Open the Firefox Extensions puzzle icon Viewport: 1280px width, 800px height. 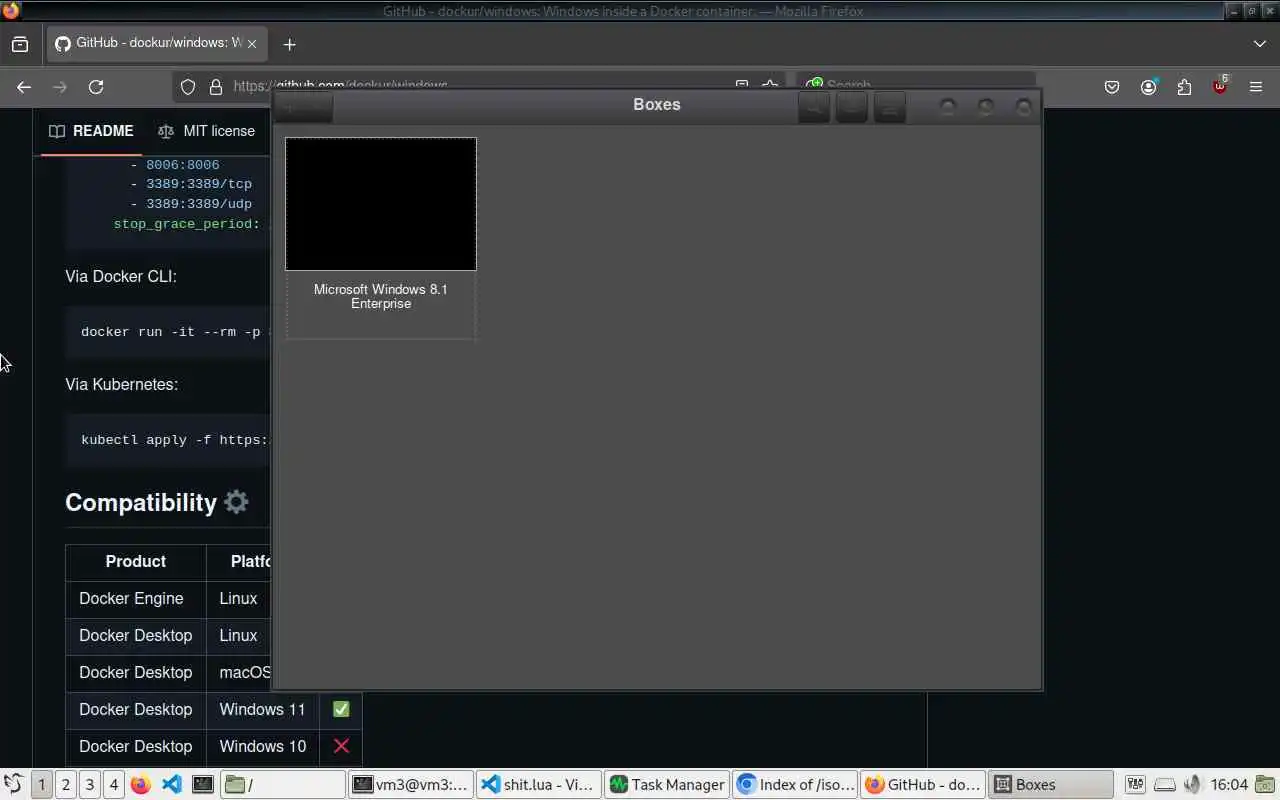[1185, 87]
